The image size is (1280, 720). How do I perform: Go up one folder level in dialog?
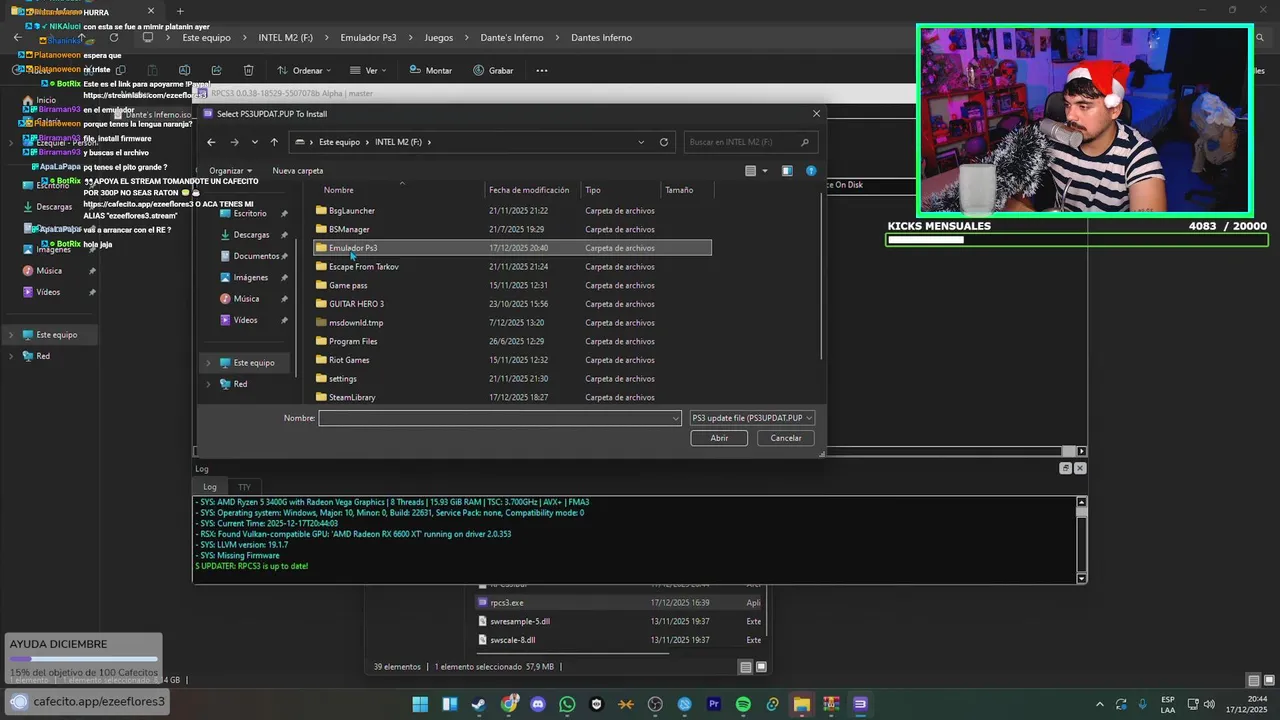274,142
